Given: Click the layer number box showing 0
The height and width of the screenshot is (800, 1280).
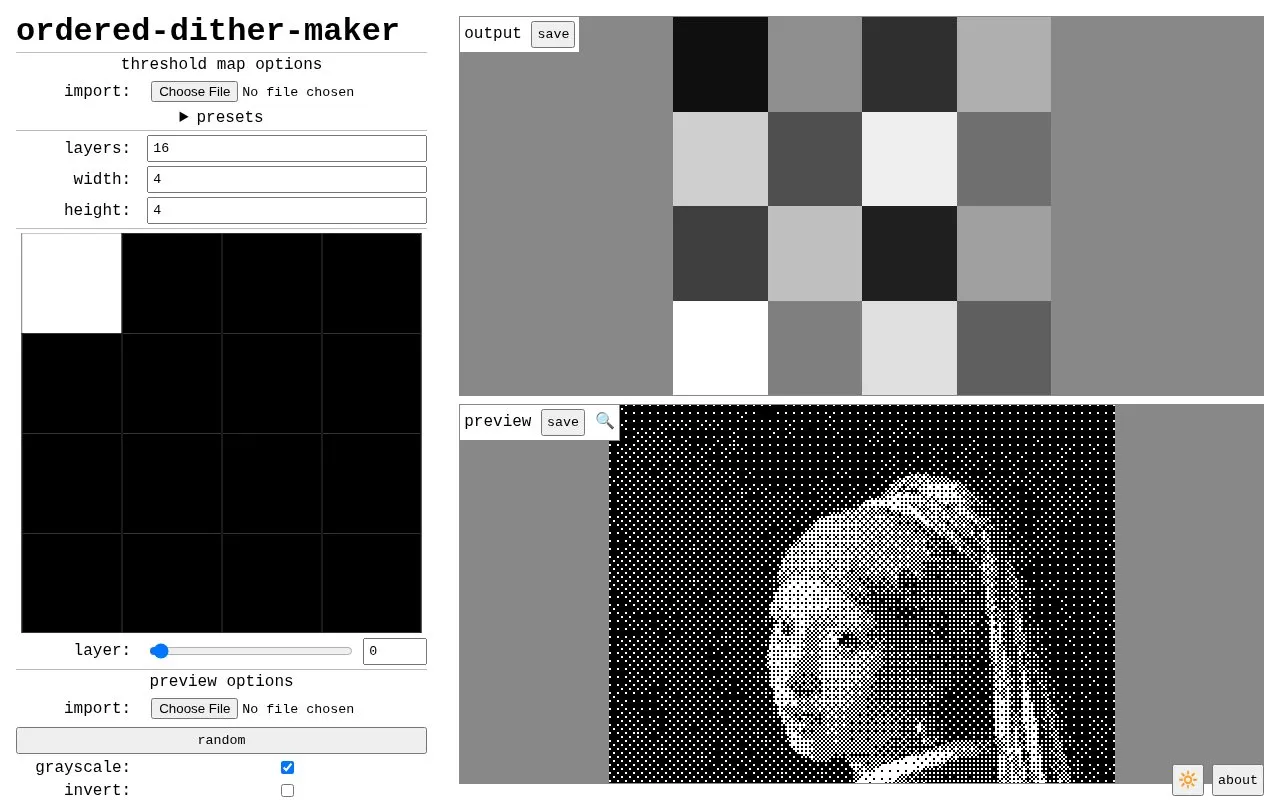Looking at the screenshot, I should tap(395, 651).
